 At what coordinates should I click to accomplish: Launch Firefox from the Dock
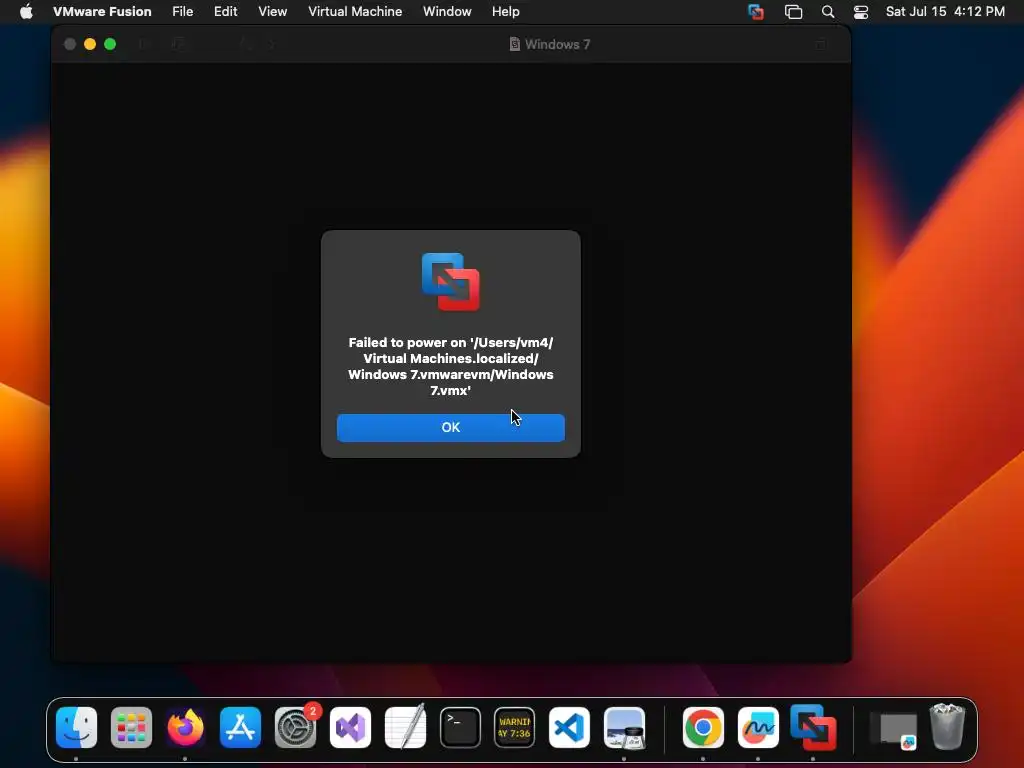click(185, 728)
